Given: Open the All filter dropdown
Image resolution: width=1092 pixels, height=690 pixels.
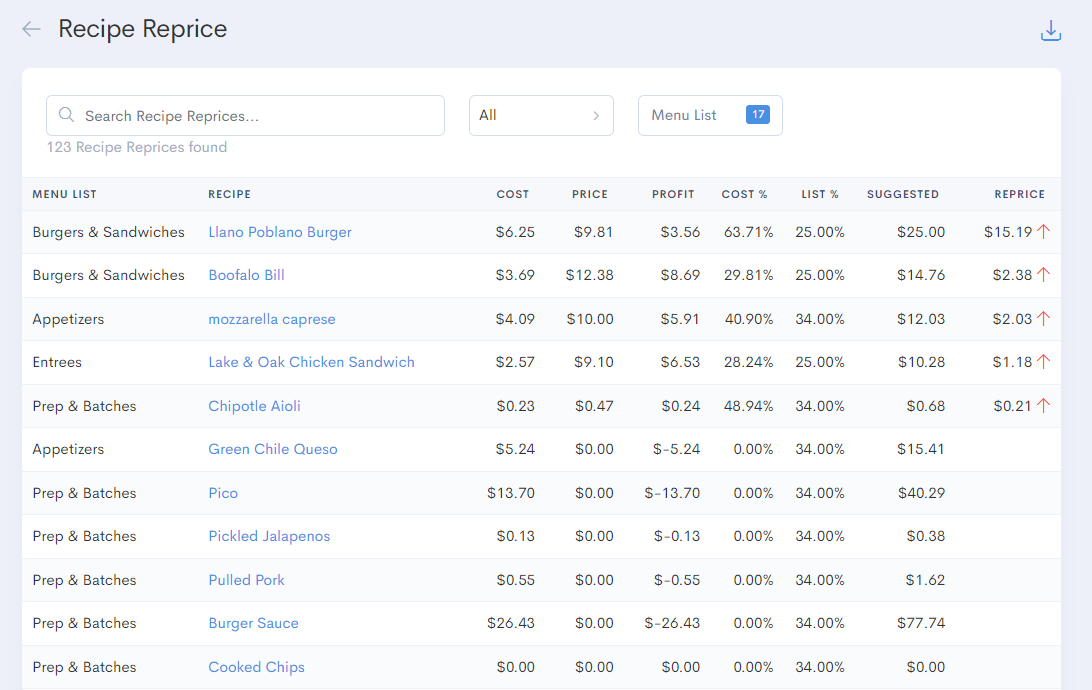Looking at the screenshot, I should click(541, 115).
